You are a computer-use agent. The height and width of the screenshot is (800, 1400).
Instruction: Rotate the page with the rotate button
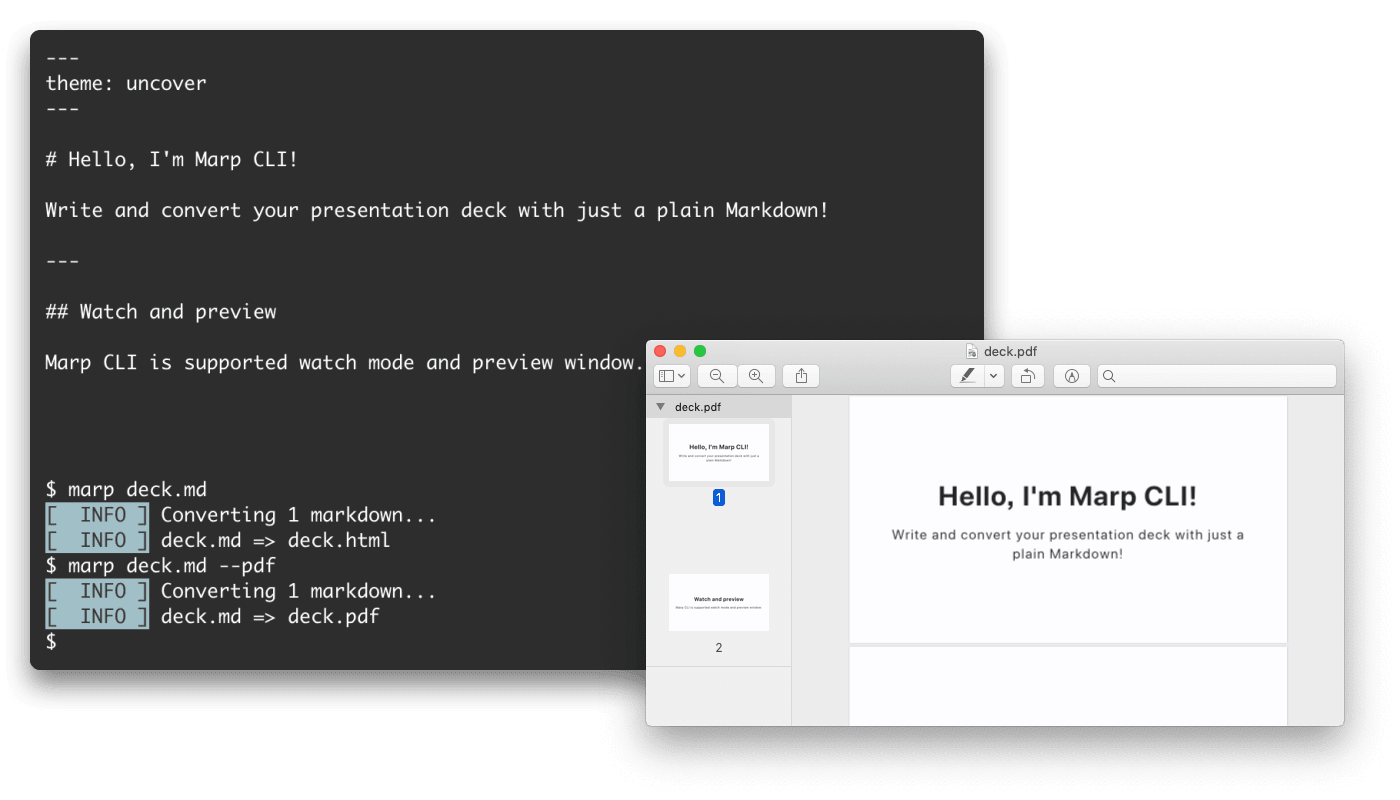coord(1028,376)
